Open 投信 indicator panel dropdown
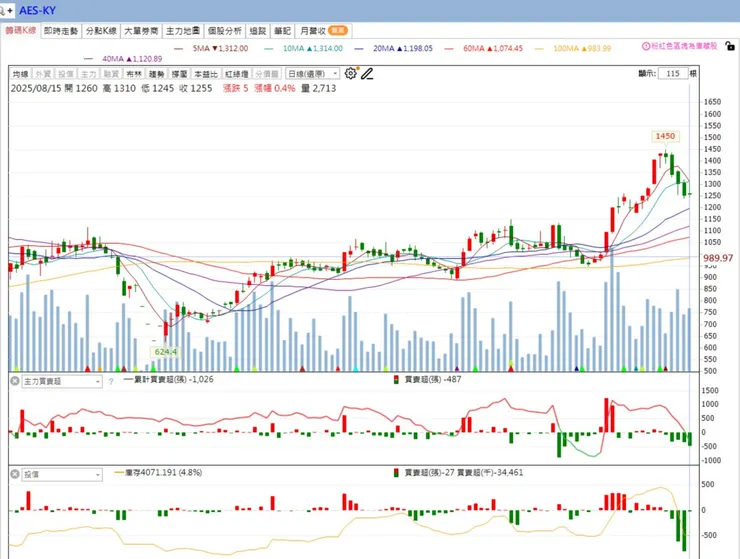This screenshot has width=740, height=559. [62, 474]
